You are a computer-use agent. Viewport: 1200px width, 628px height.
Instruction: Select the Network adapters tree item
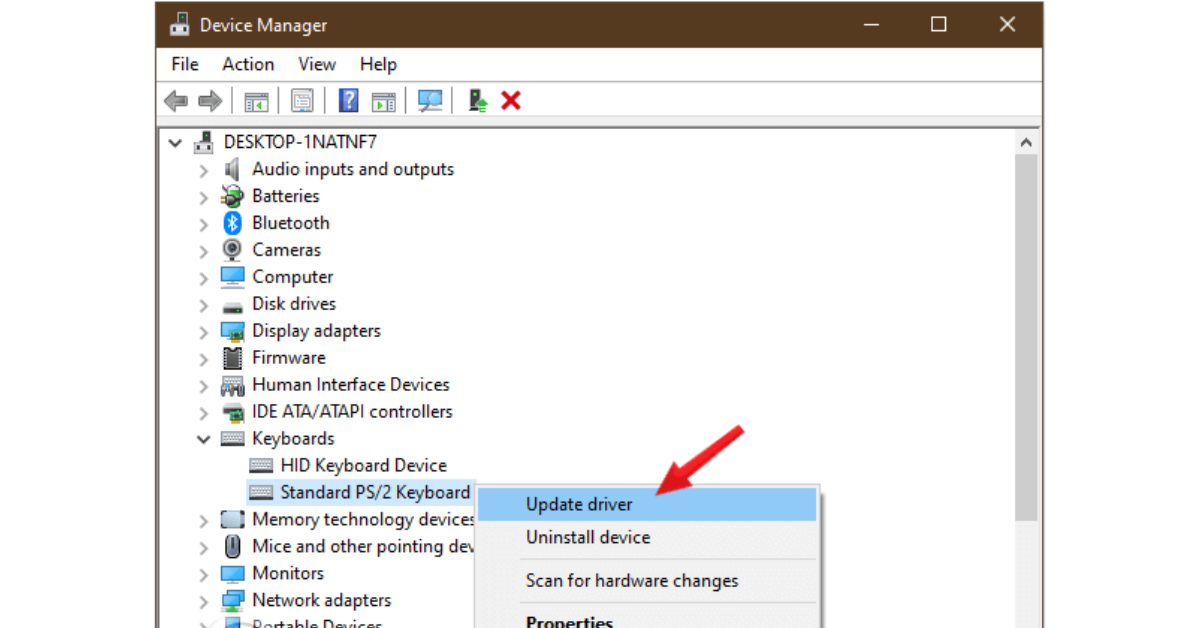322,600
